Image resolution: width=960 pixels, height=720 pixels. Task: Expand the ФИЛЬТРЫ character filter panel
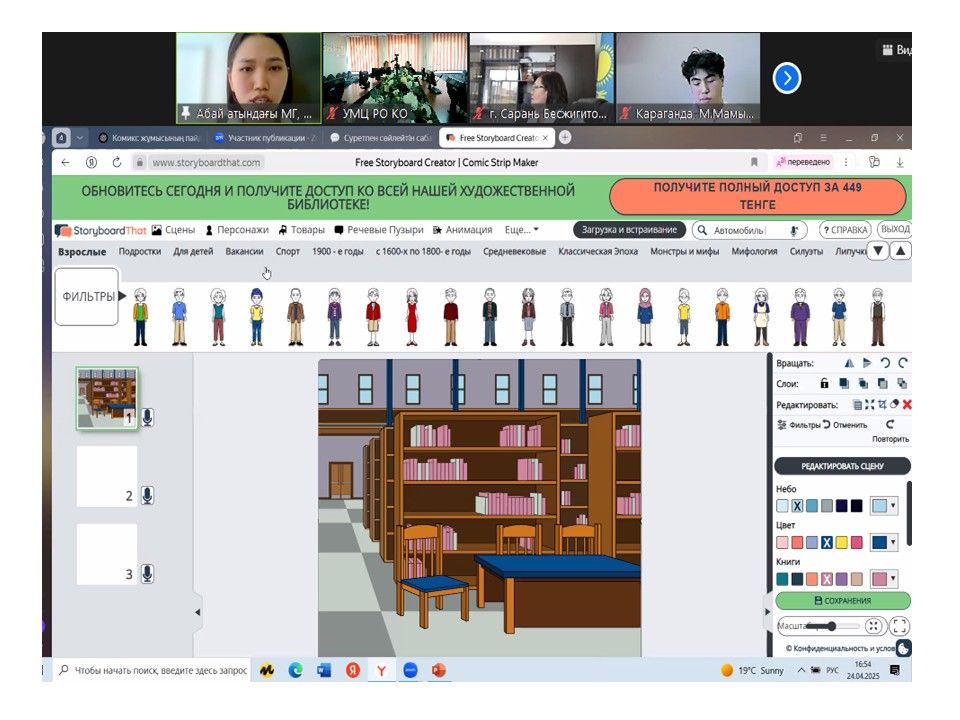coord(86,296)
